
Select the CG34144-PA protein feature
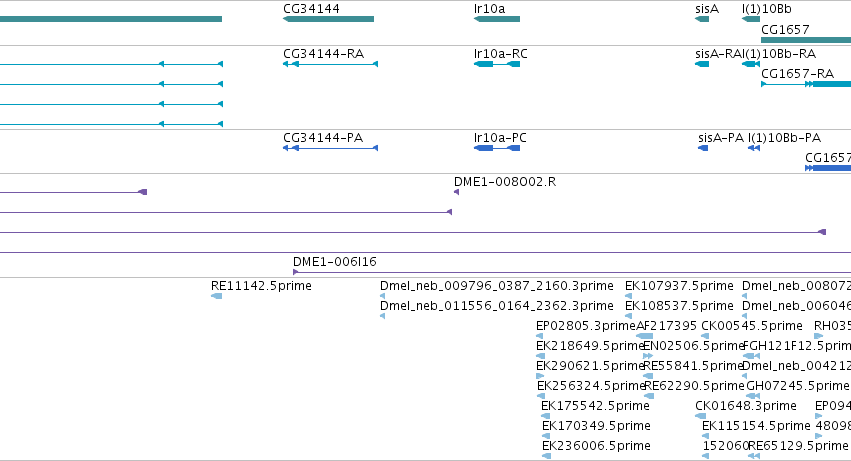tap(331, 148)
